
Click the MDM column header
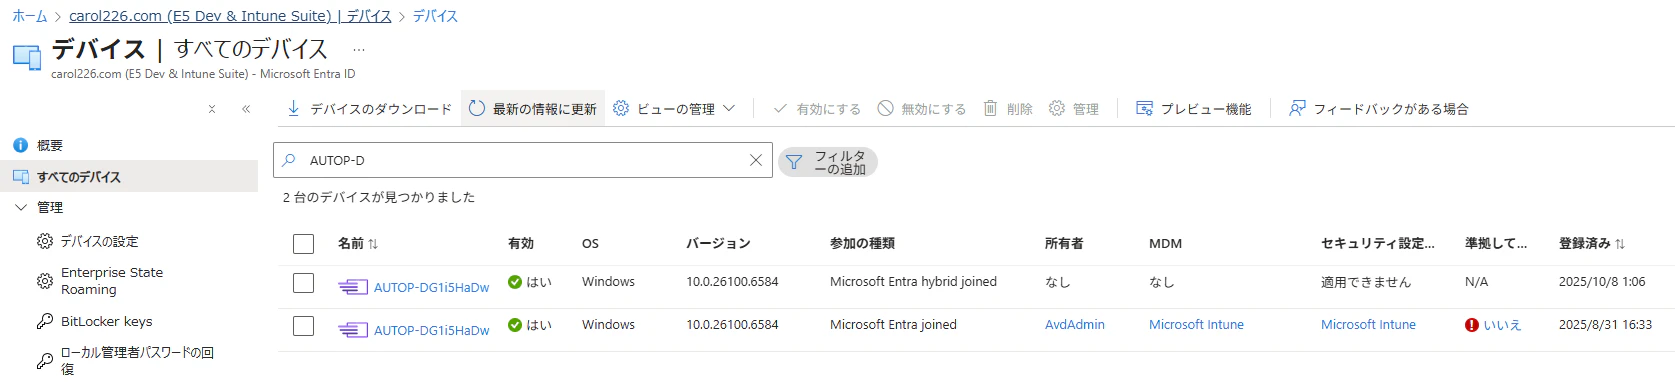pos(1165,243)
